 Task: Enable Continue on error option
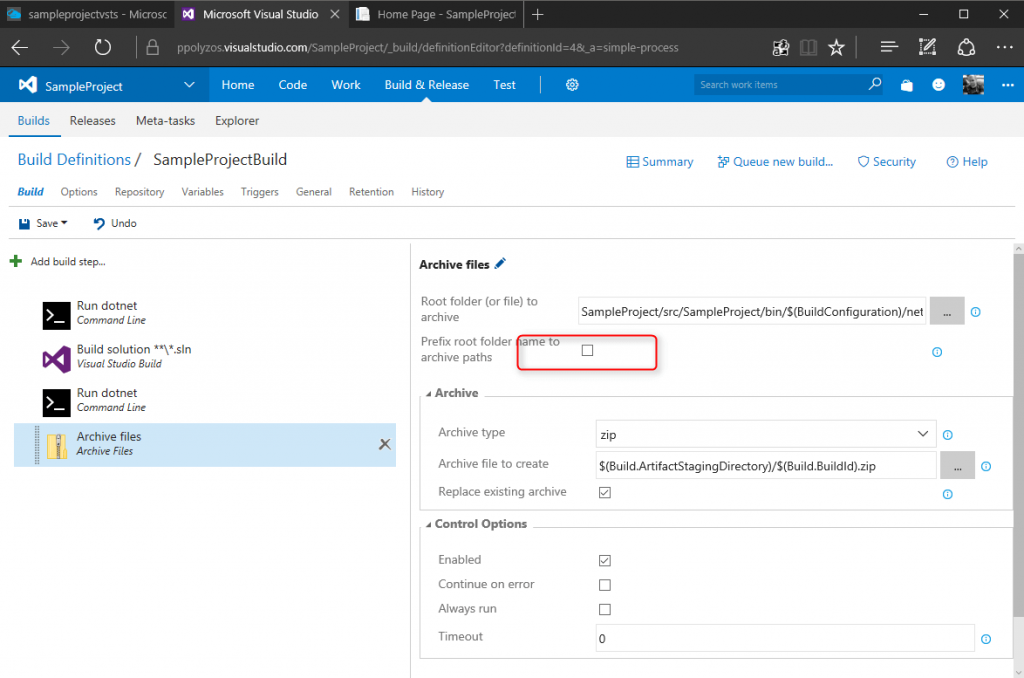tap(605, 584)
